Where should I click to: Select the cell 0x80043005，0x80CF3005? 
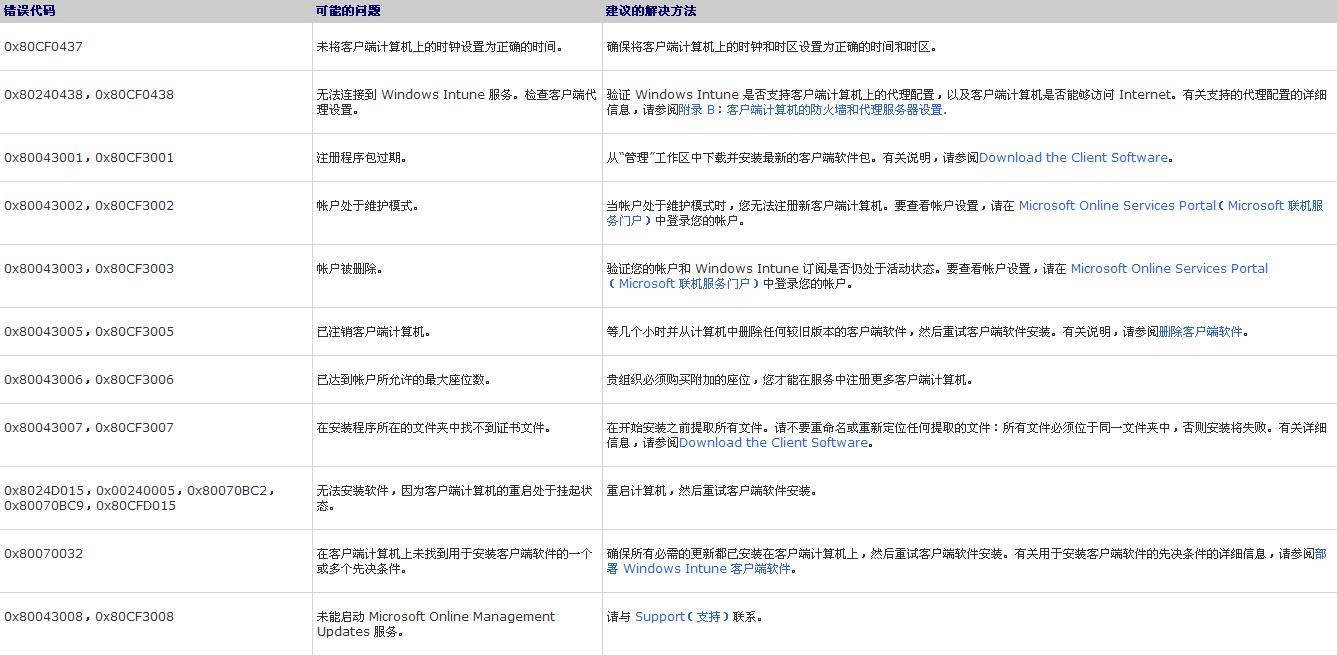(89, 332)
